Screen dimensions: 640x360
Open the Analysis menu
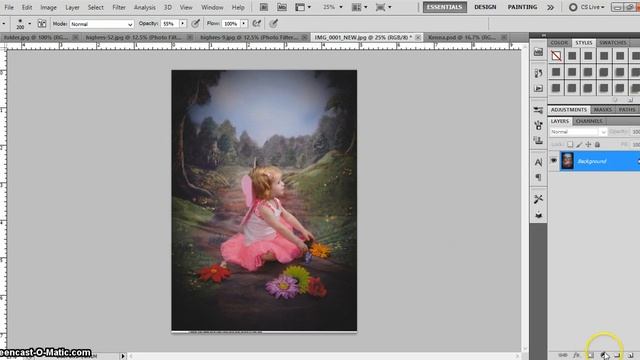coord(144,7)
